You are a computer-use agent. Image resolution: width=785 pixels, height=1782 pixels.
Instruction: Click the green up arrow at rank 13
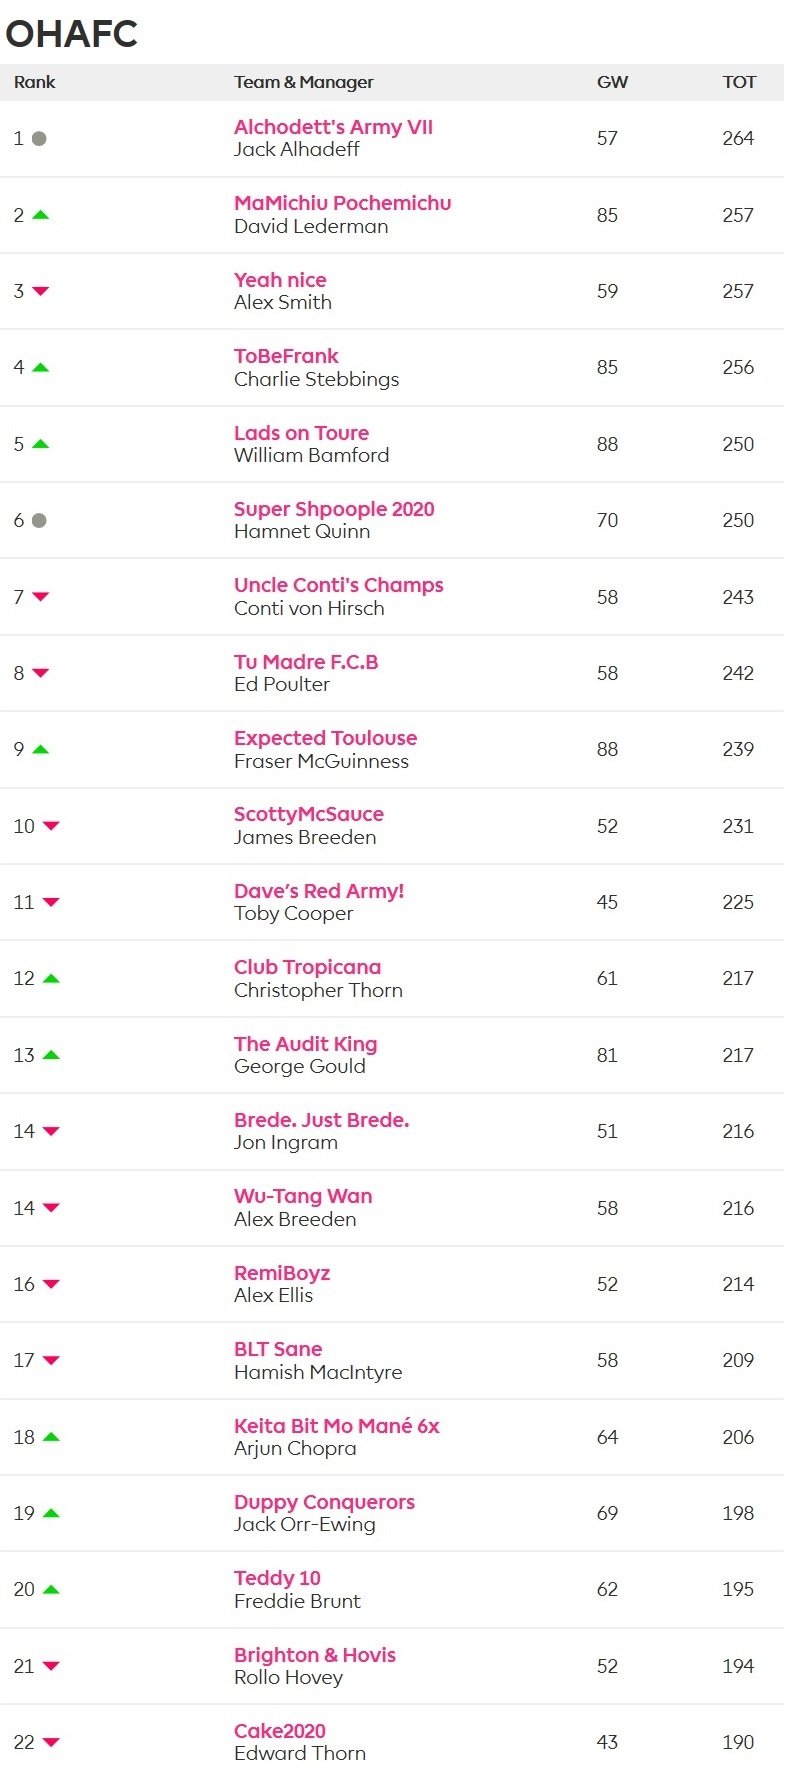coord(51,1055)
